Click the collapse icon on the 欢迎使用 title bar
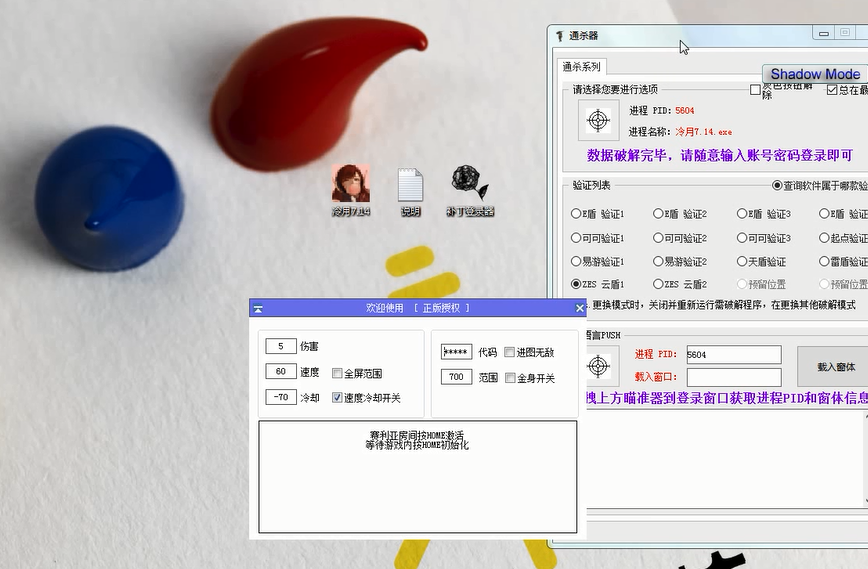Image resolution: width=868 pixels, height=569 pixels. [x=258, y=309]
